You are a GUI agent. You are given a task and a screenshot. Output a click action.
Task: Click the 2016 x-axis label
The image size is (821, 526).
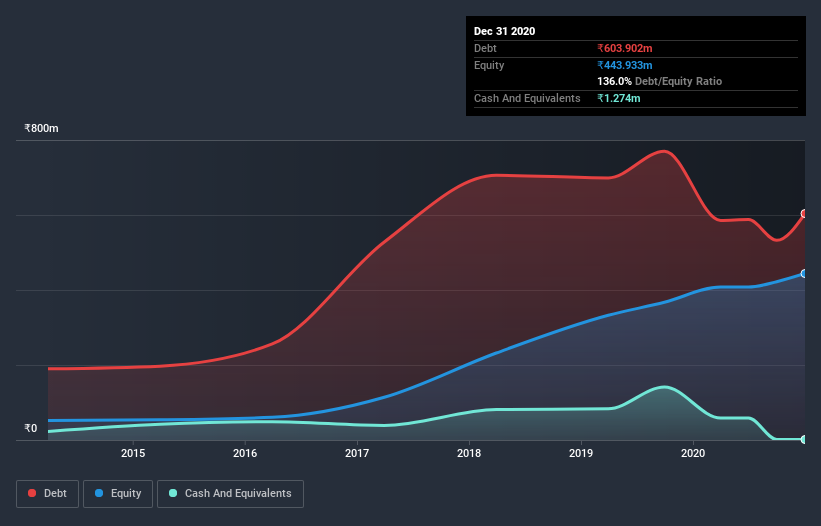click(x=245, y=453)
